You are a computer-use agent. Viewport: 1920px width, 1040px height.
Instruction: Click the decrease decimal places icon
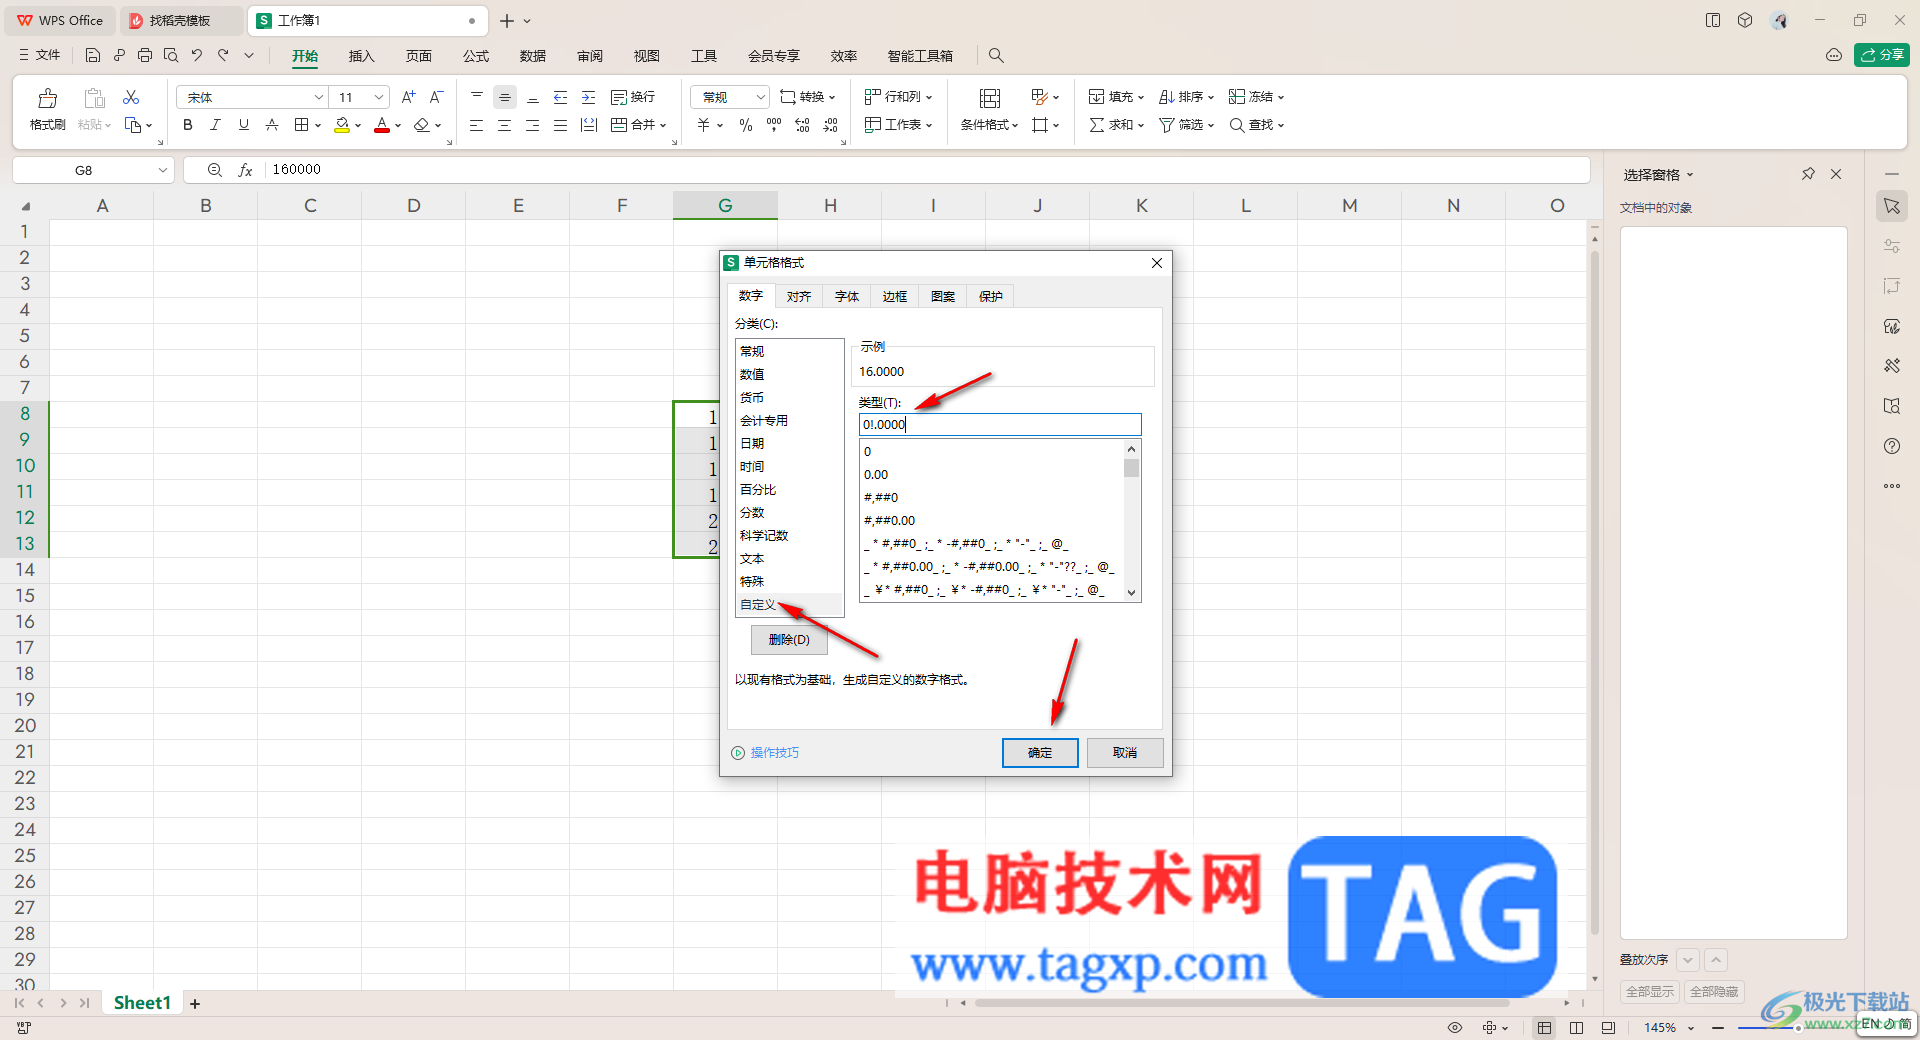831,125
